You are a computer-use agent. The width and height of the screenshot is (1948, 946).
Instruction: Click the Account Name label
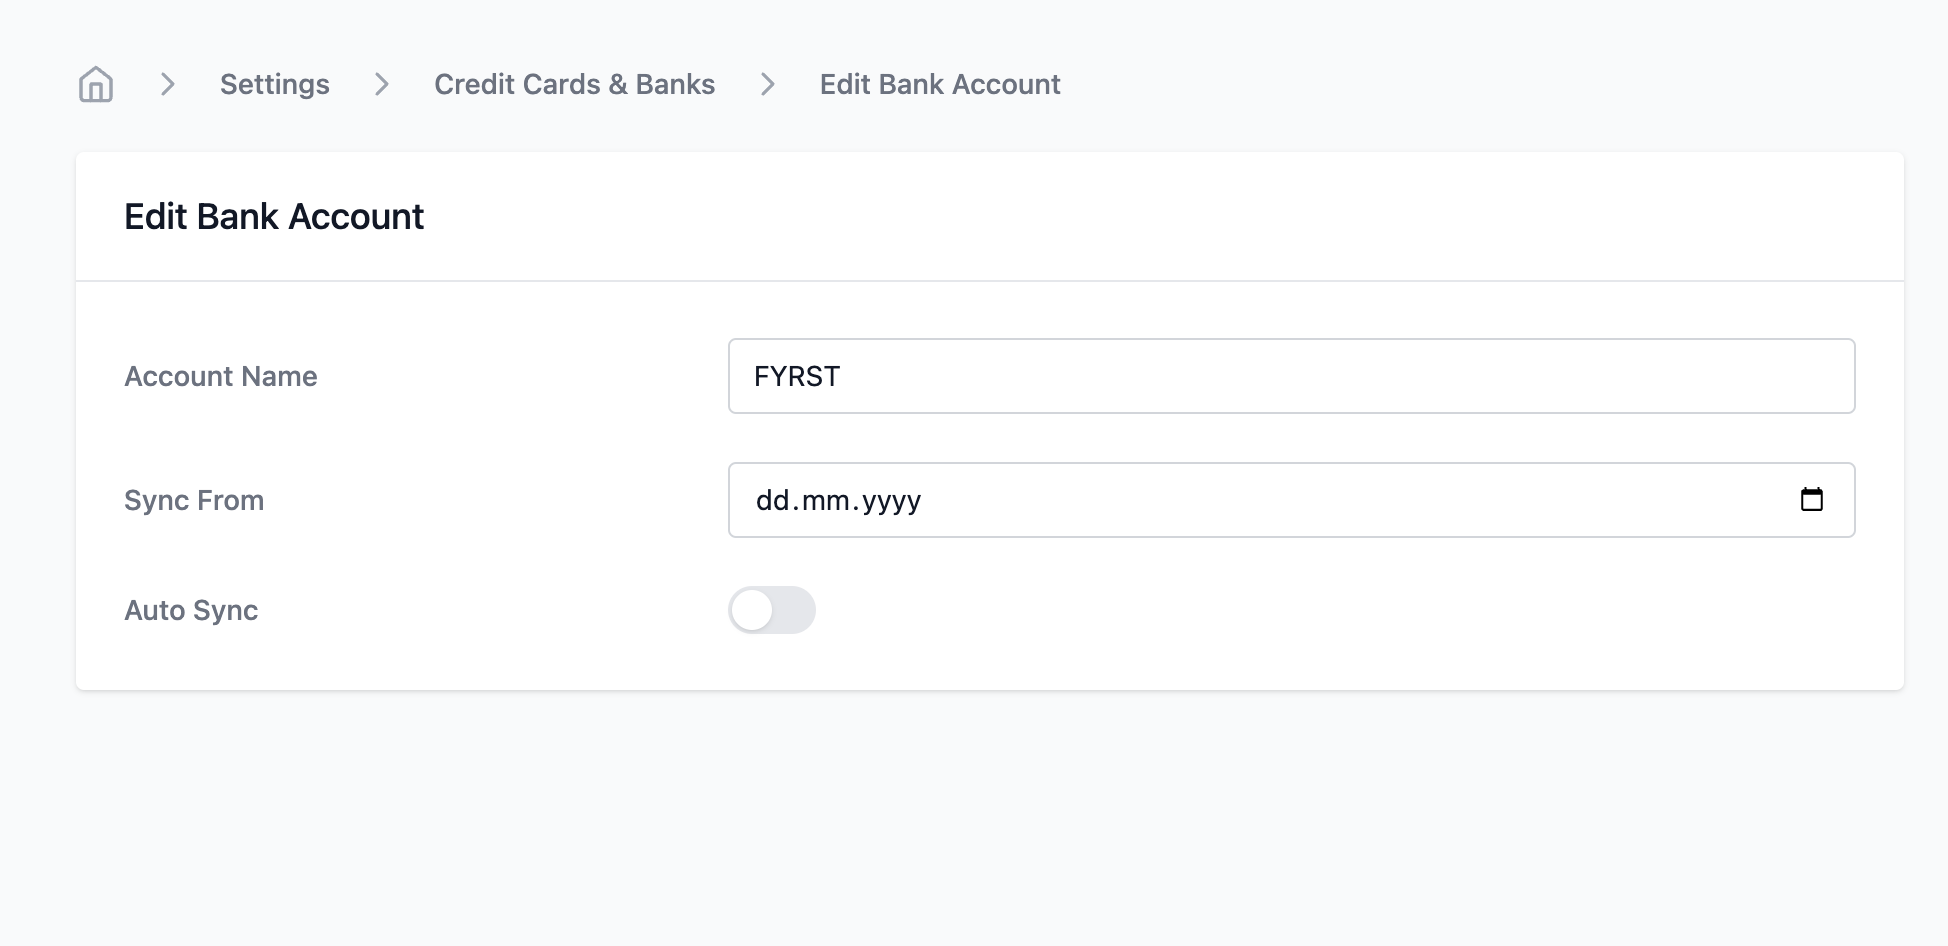pyautogui.click(x=221, y=376)
